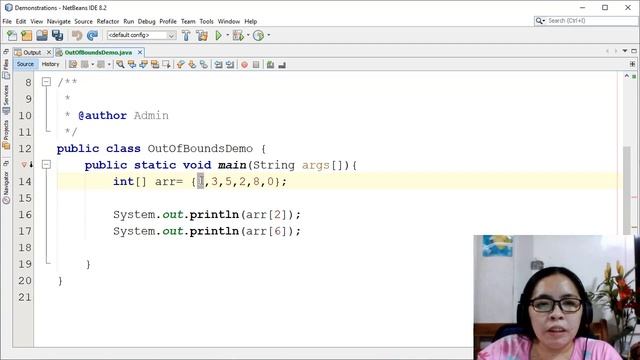Screen dimensions: 640x360
Task: Open the File menu
Action: click(7, 21)
